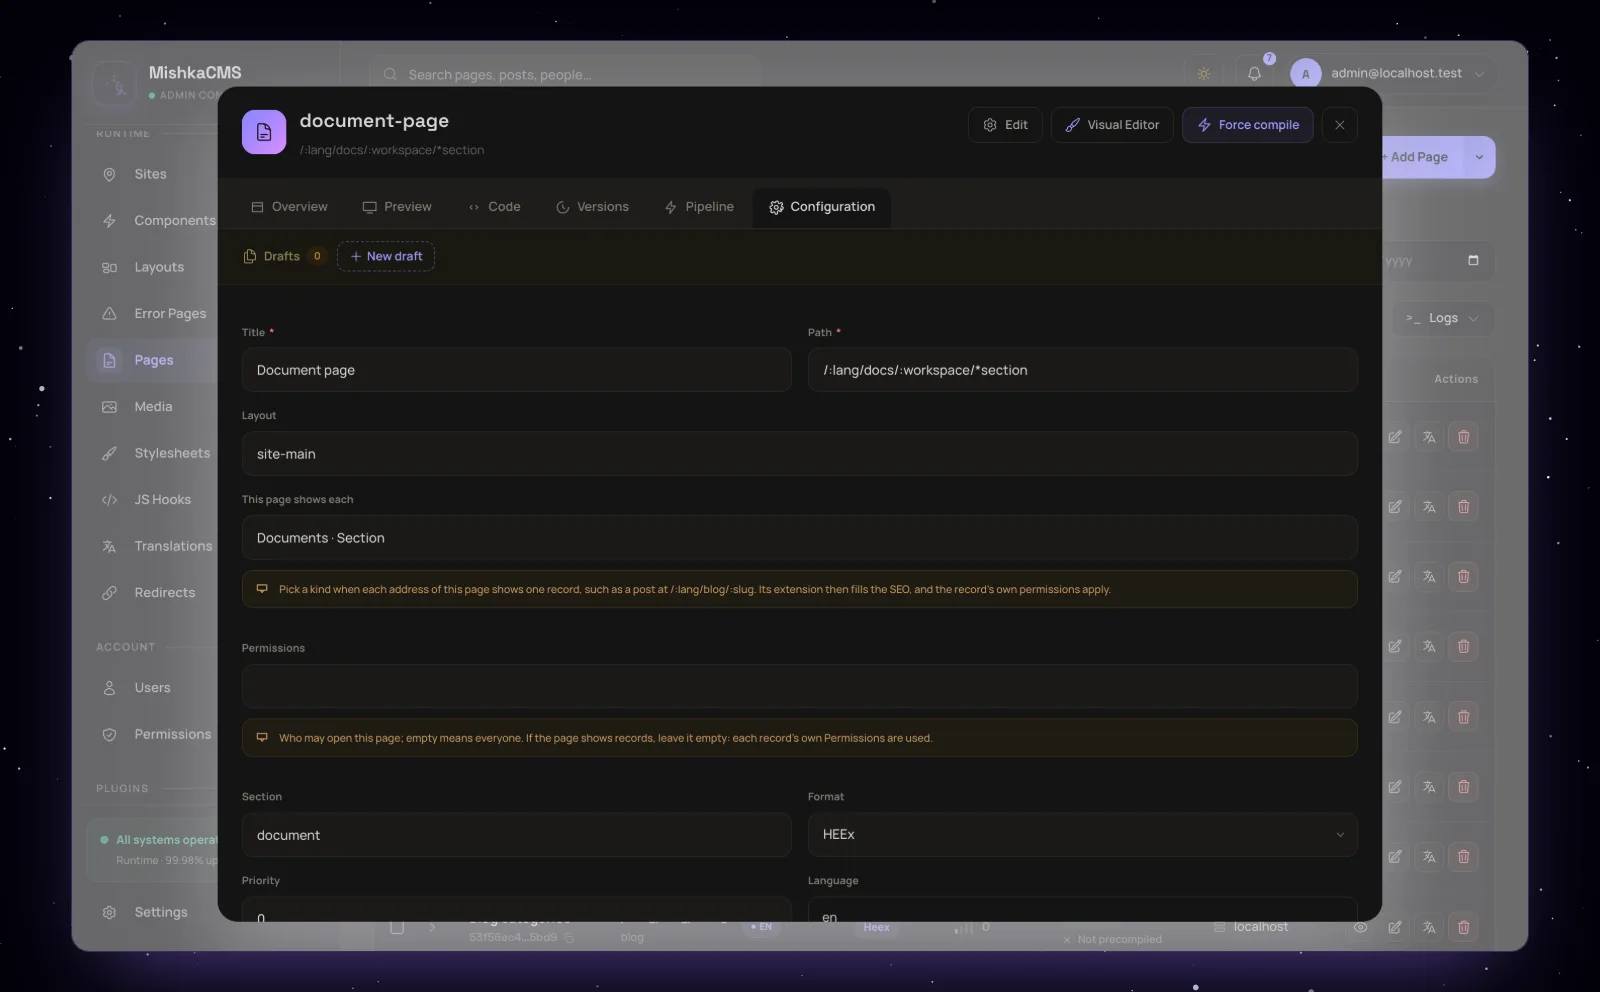Click the search pages, posts, people field
1600x992 pixels.
[566, 74]
